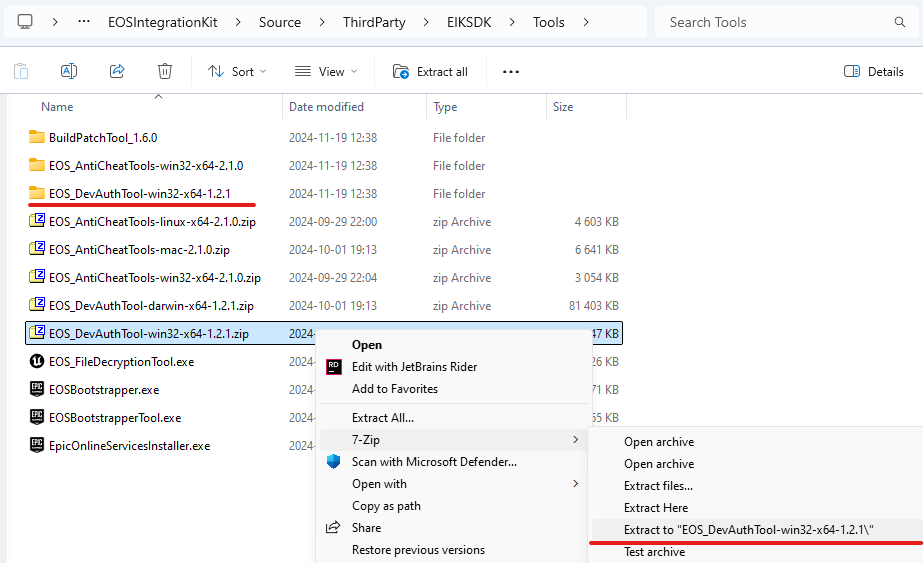
Task: Click the This PC monitor icon
Action: pyautogui.click(x=25, y=21)
